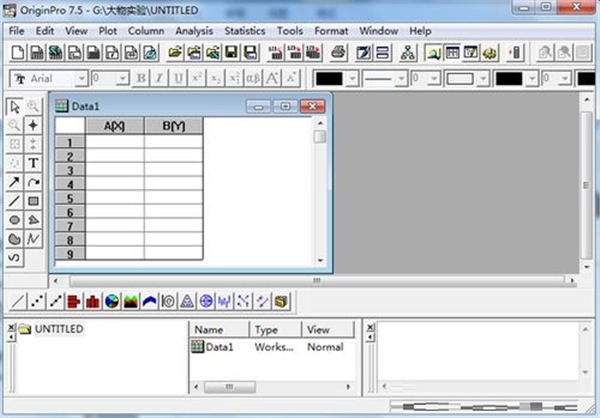
Task: Select the UNTITLED project folder
Action: [x=51, y=329]
